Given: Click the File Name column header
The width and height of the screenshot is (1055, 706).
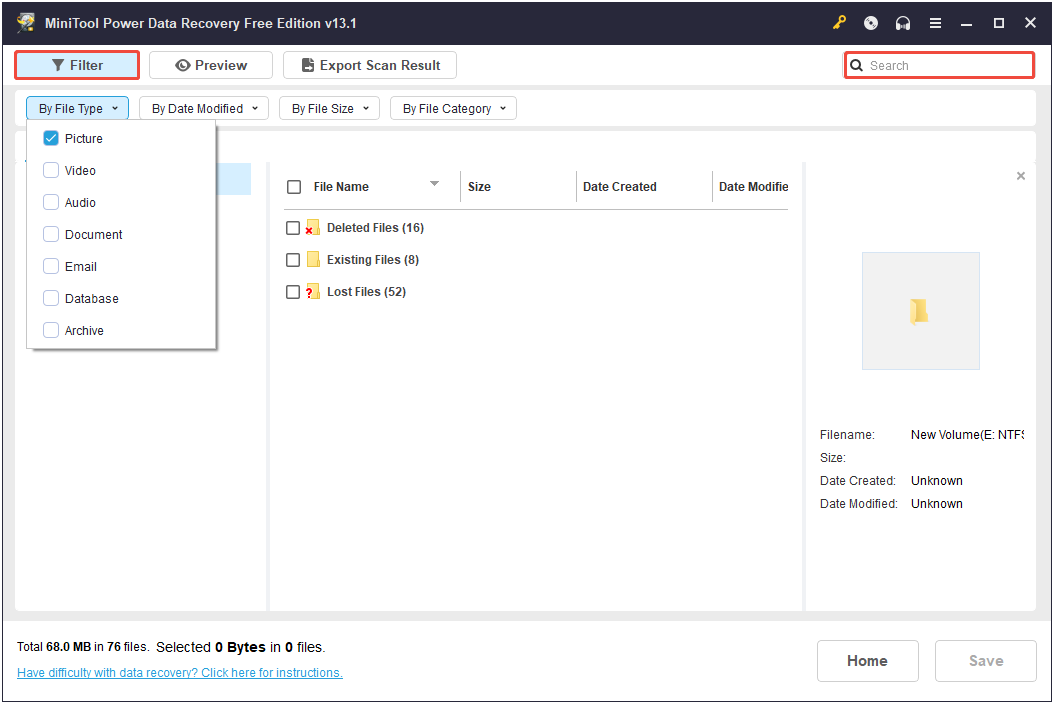Looking at the screenshot, I should (x=341, y=186).
